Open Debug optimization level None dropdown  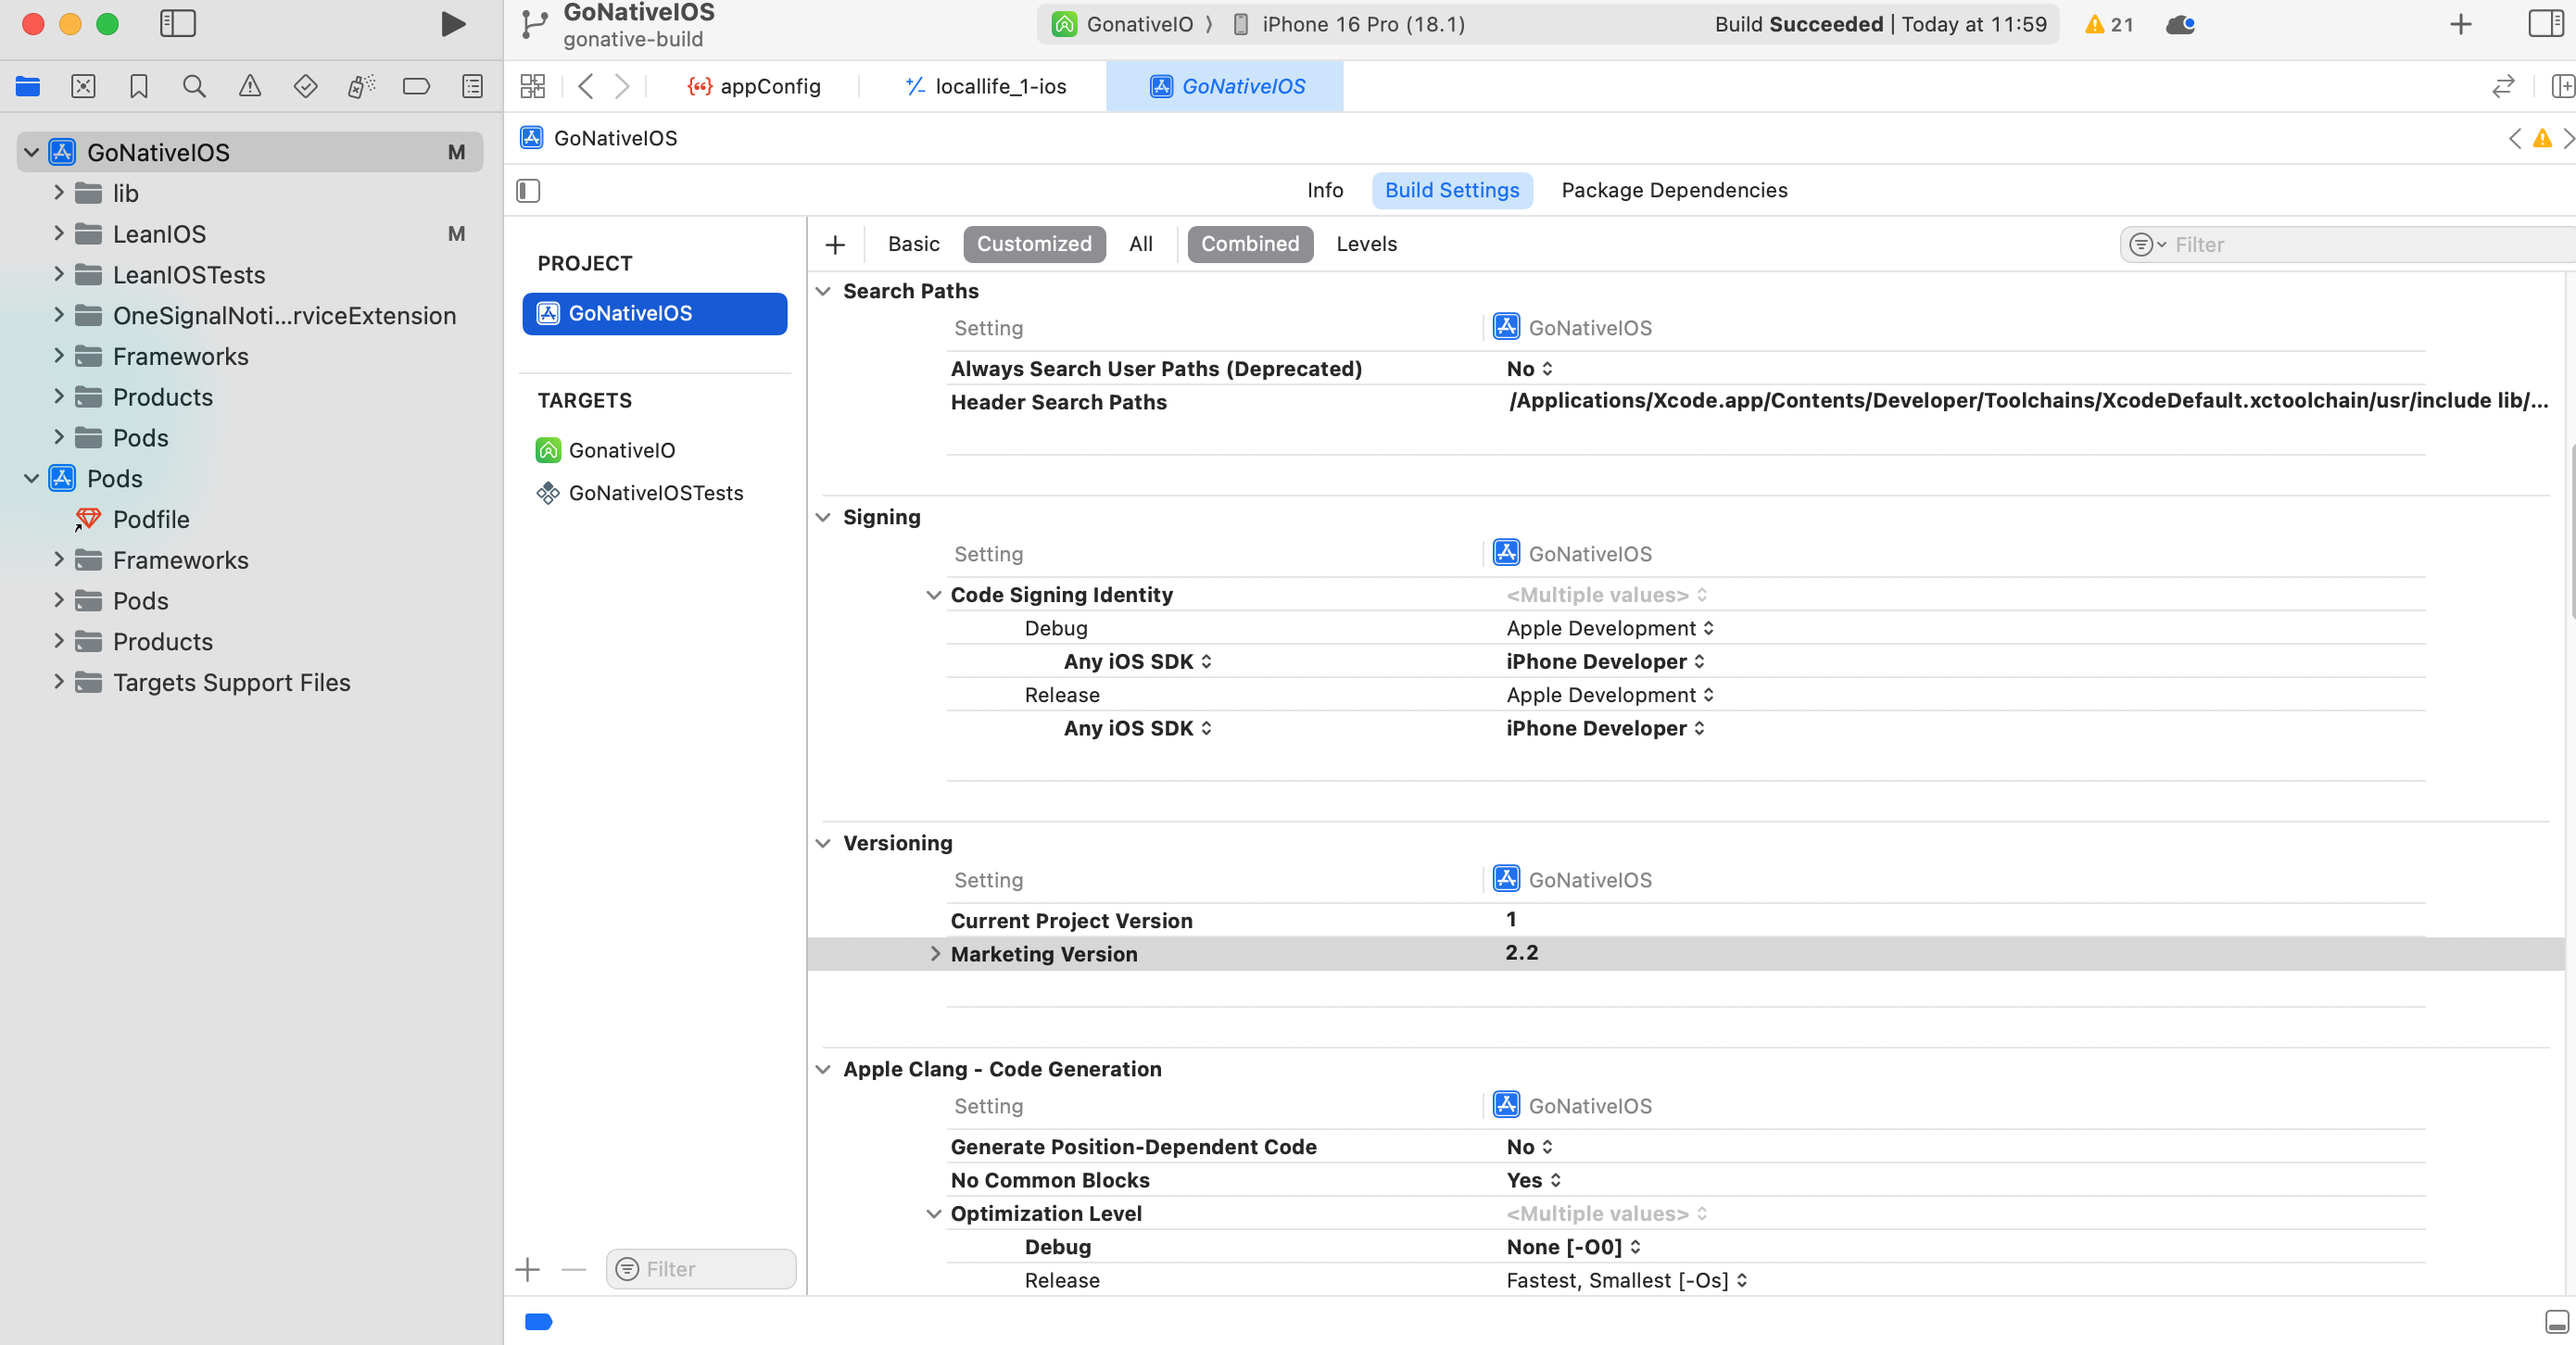click(1574, 1248)
